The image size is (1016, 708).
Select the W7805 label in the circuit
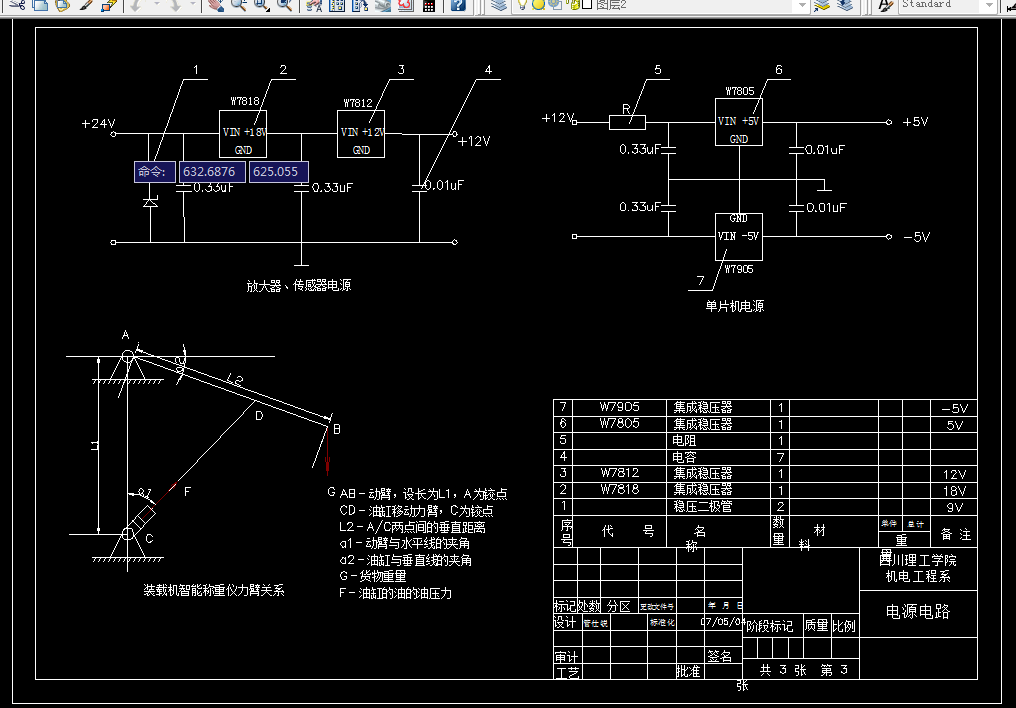click(x=739, y=91)
